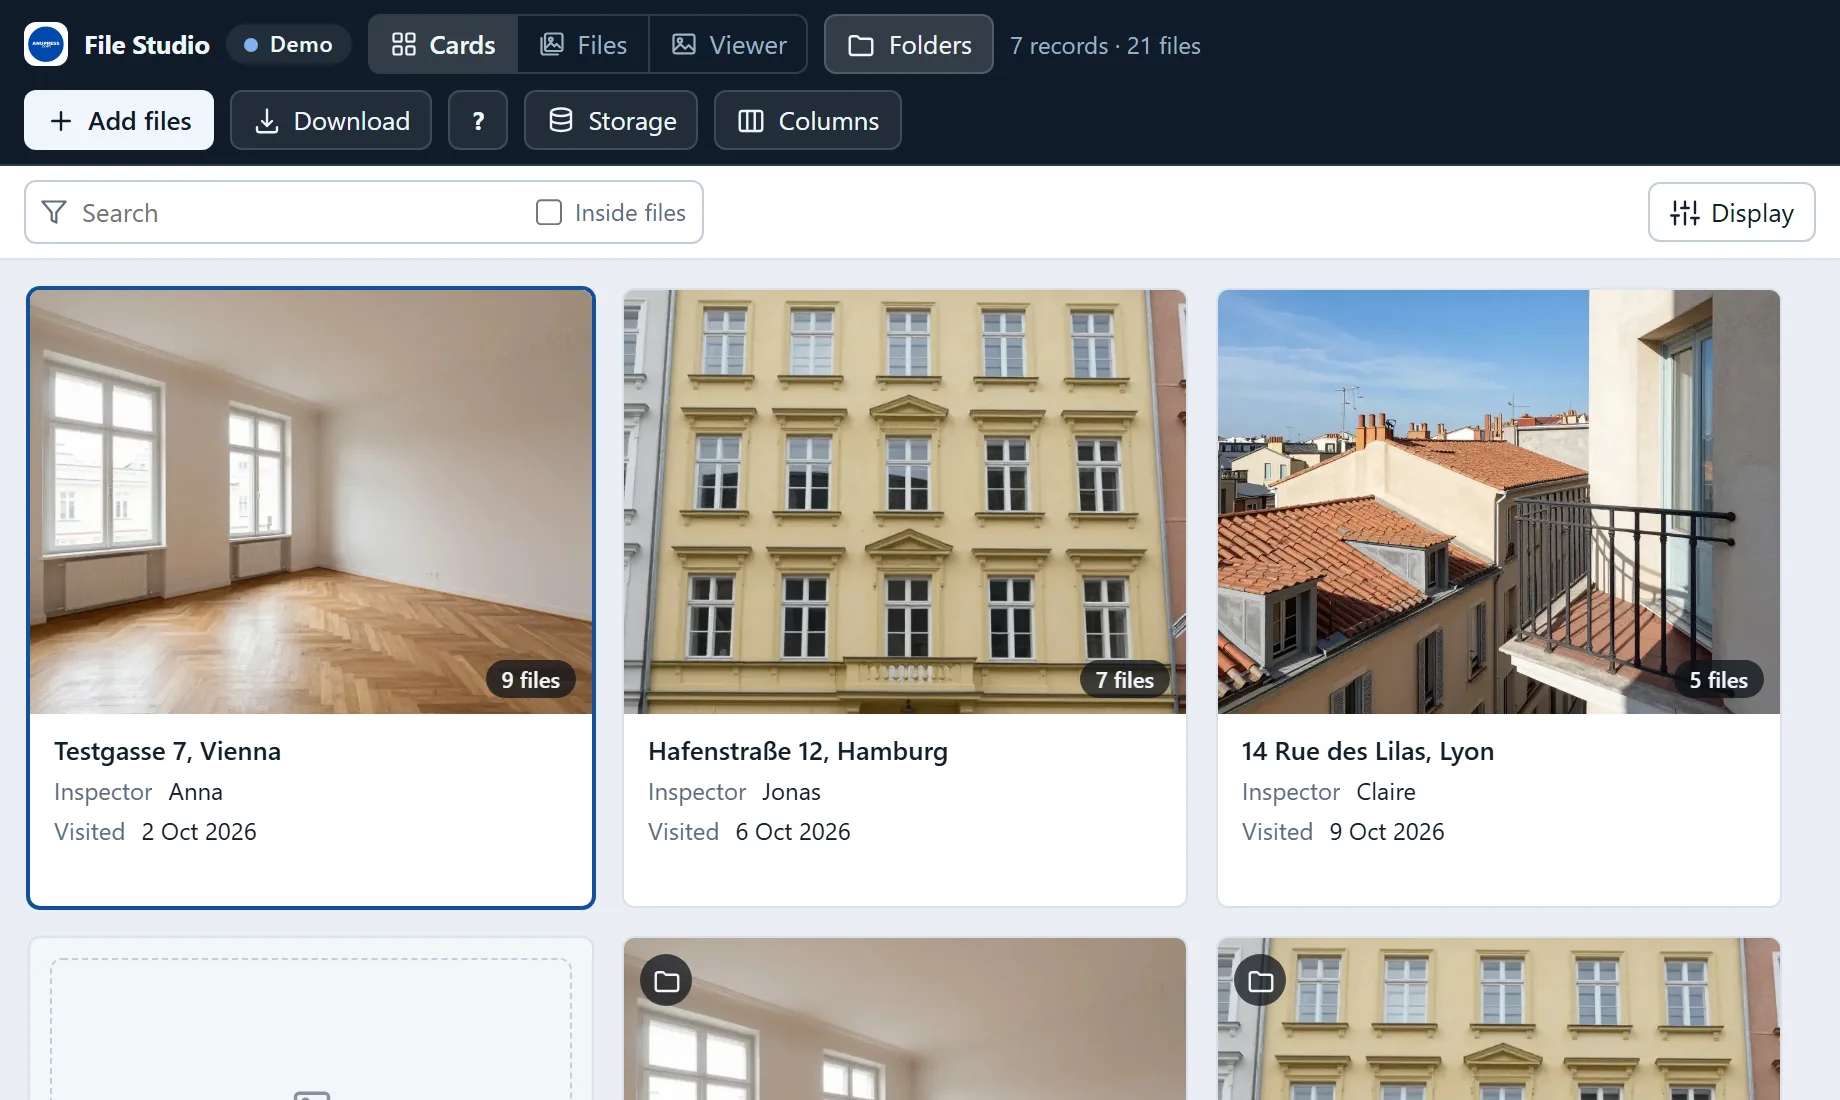
Task: Select the title 14 Rue des Lilas, Lyon
Action: pyautogui.click(x=1368, y=751)
